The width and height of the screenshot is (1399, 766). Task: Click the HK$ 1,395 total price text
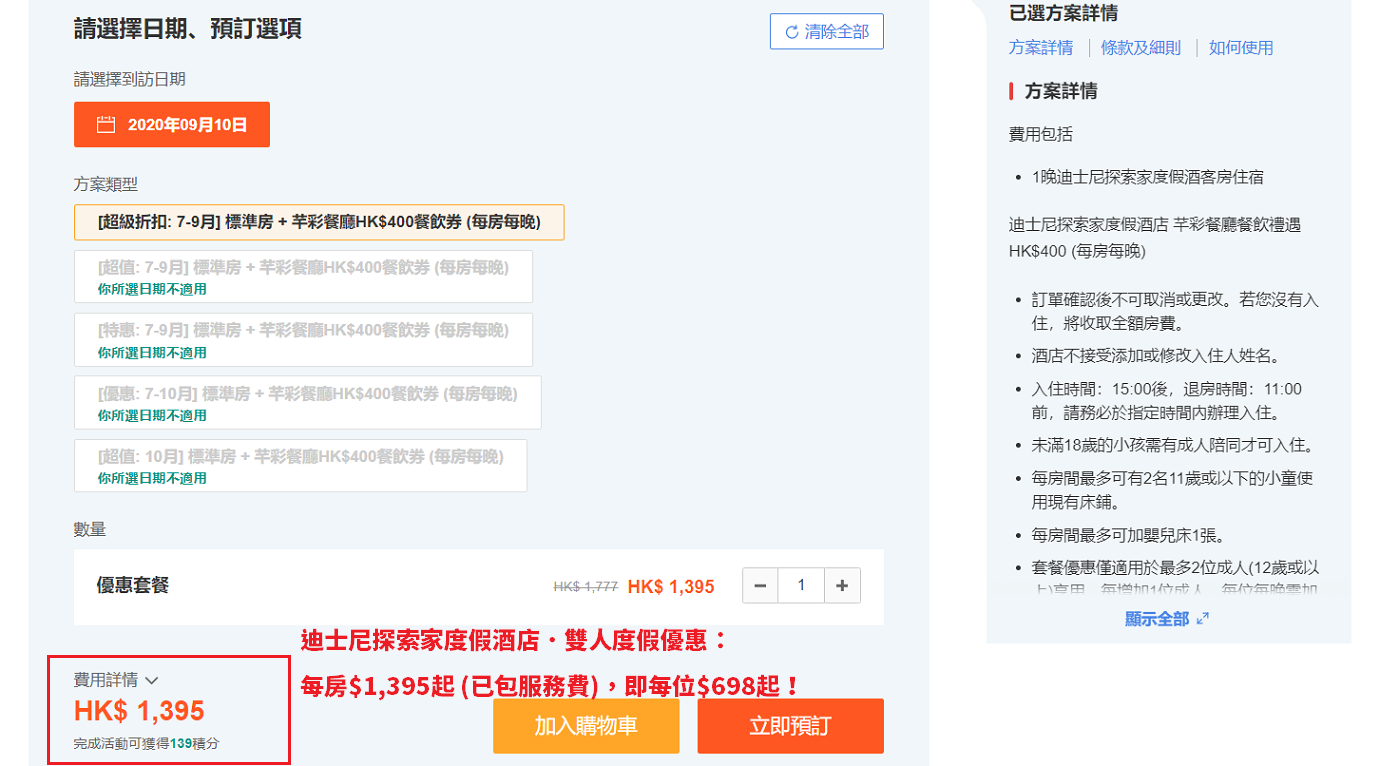(x=139, y=711)
